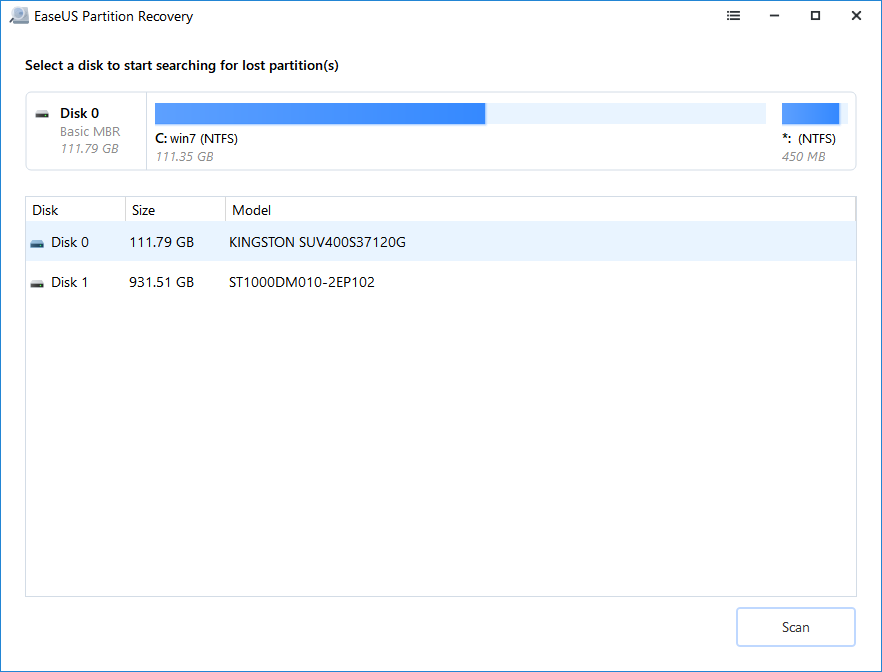882x672 pixels.
Task: Select the KINGSTON SUV400S37120G disk row
Action: click(317, 242)
